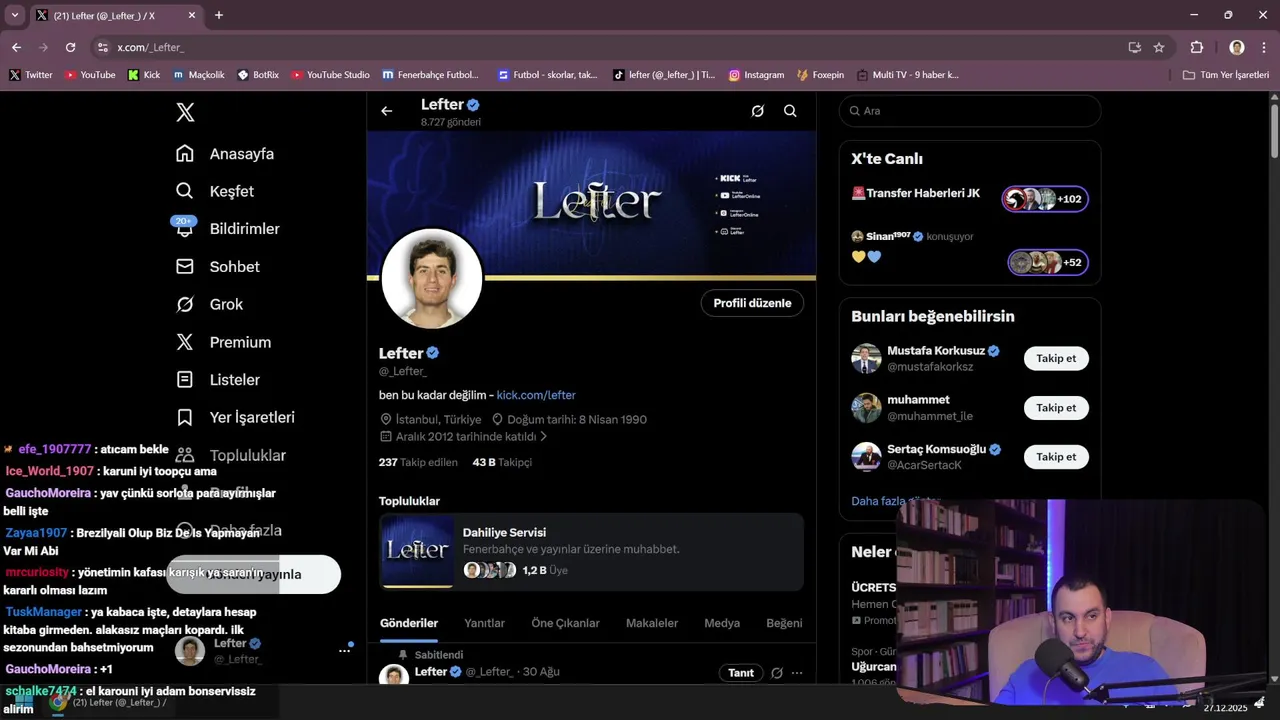Open Listeler in the sidebar
Viewport: 1280px width, 720px height.
click(x=218, y=380)
